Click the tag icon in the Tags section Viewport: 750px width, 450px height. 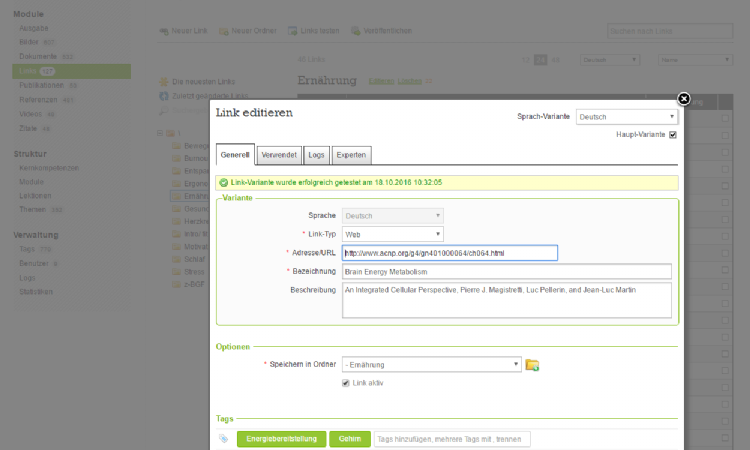224,439
